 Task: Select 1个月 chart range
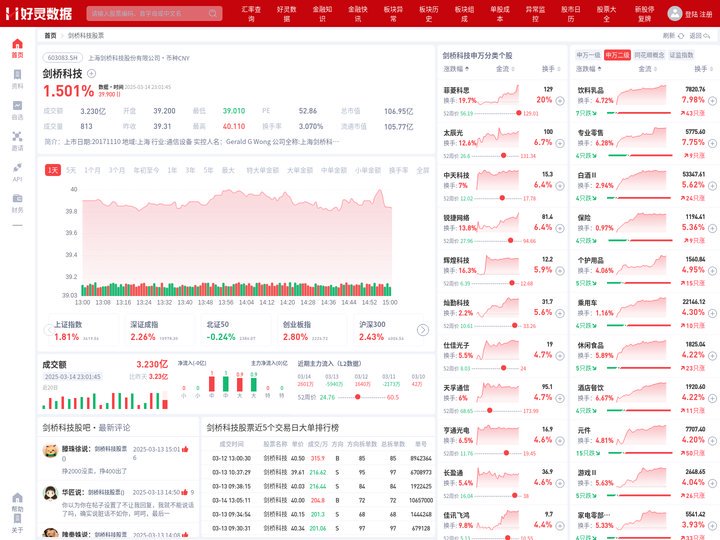[92, 170]
